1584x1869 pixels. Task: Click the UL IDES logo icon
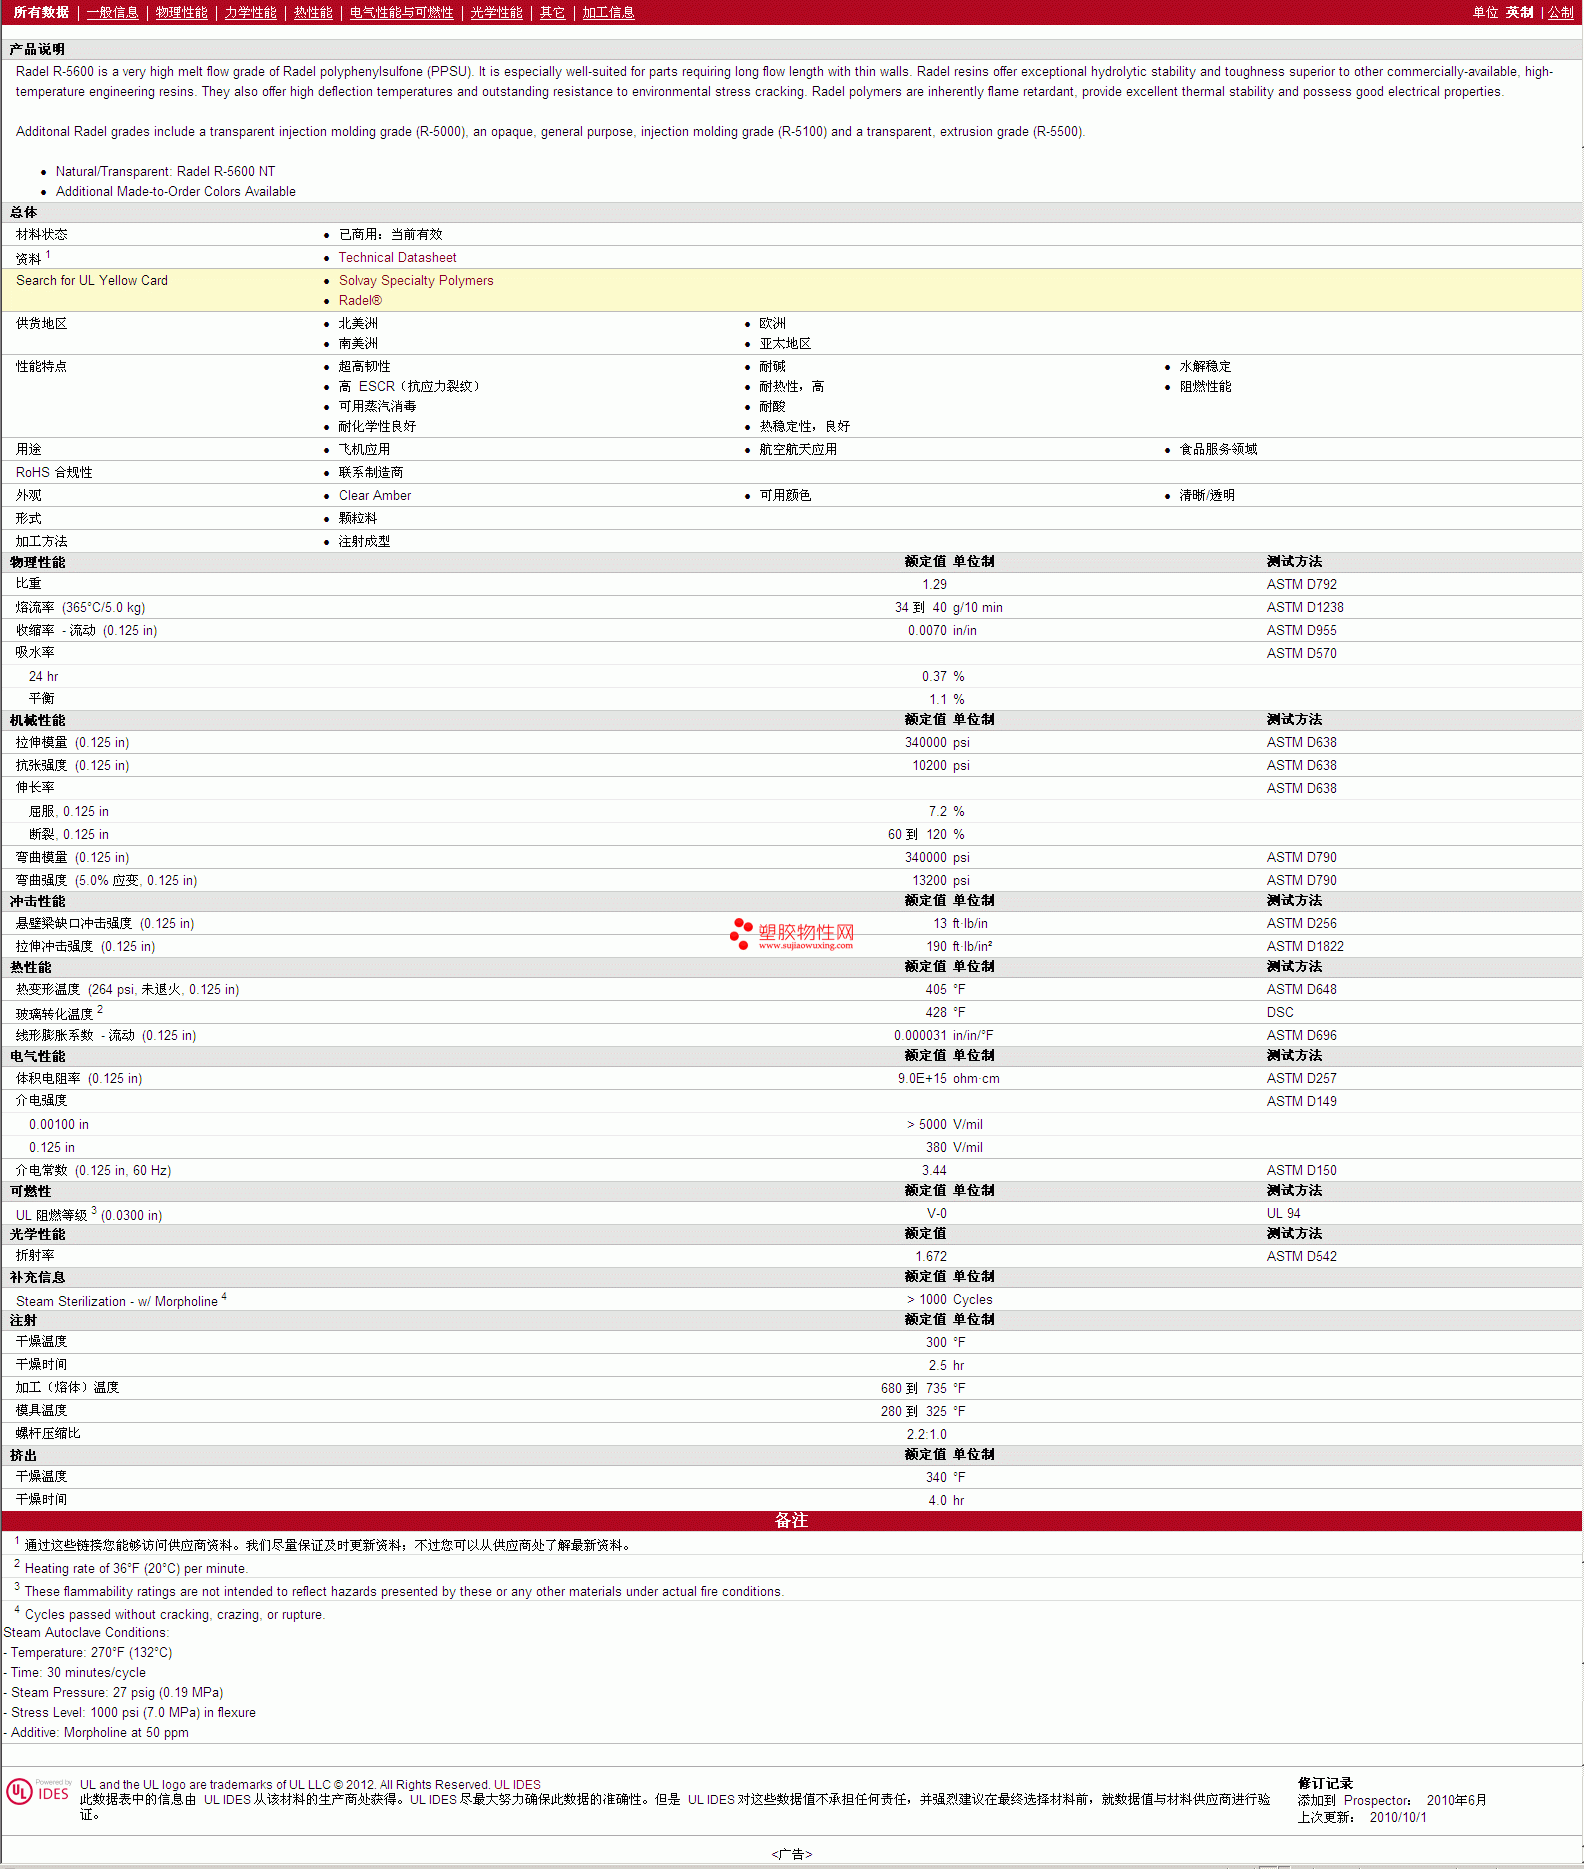coord(38,1791)
